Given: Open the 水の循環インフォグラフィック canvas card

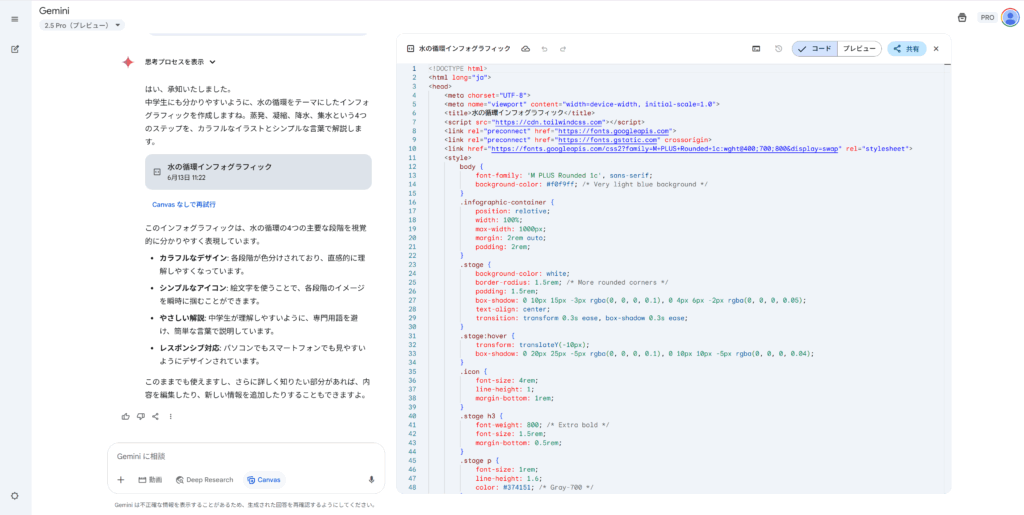Looking at the screenshot, I should (x=258, y=172).
